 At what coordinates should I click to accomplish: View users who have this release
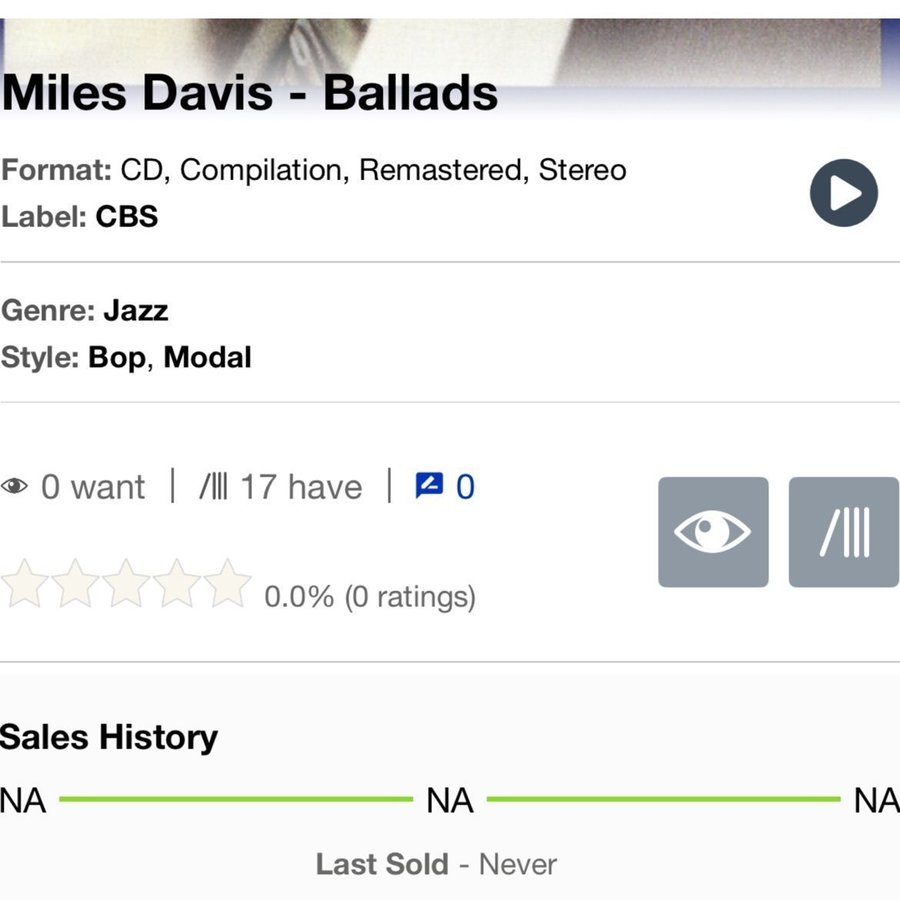(300, 487)
